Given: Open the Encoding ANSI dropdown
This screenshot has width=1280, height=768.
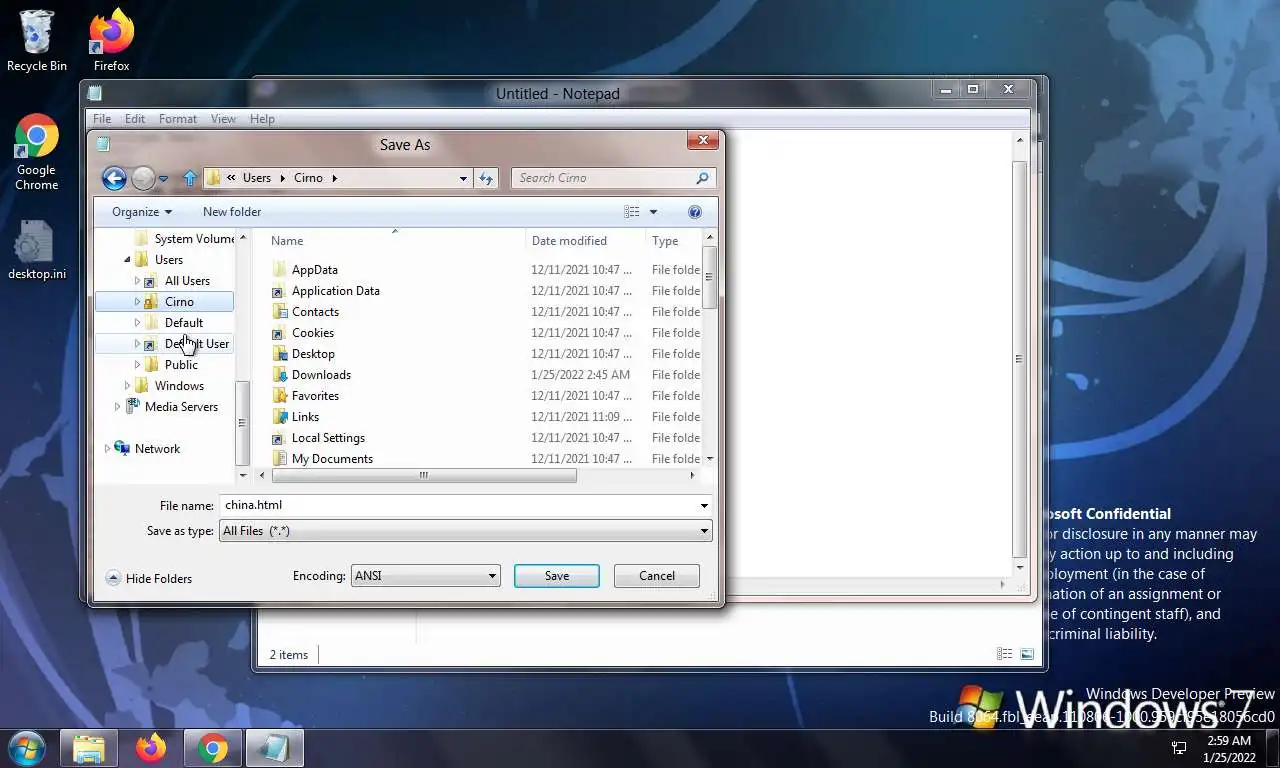Looking at the screenshot, I should coord(426,576).
